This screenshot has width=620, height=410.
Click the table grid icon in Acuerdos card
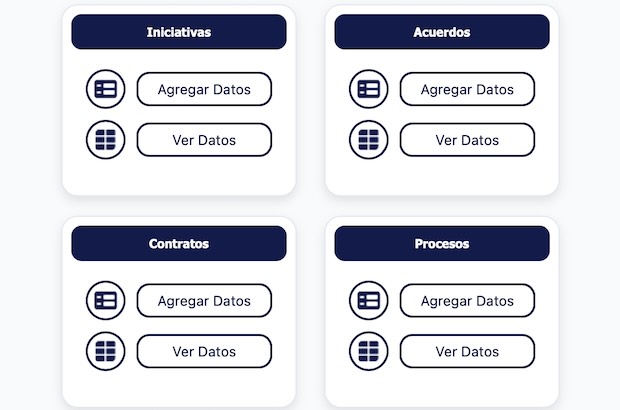(368, 140)
